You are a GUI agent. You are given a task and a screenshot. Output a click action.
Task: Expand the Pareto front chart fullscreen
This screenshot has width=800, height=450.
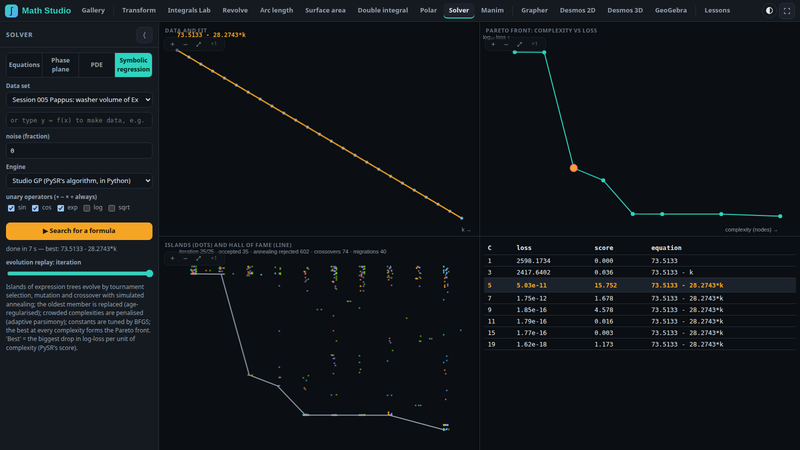[519, 44]
